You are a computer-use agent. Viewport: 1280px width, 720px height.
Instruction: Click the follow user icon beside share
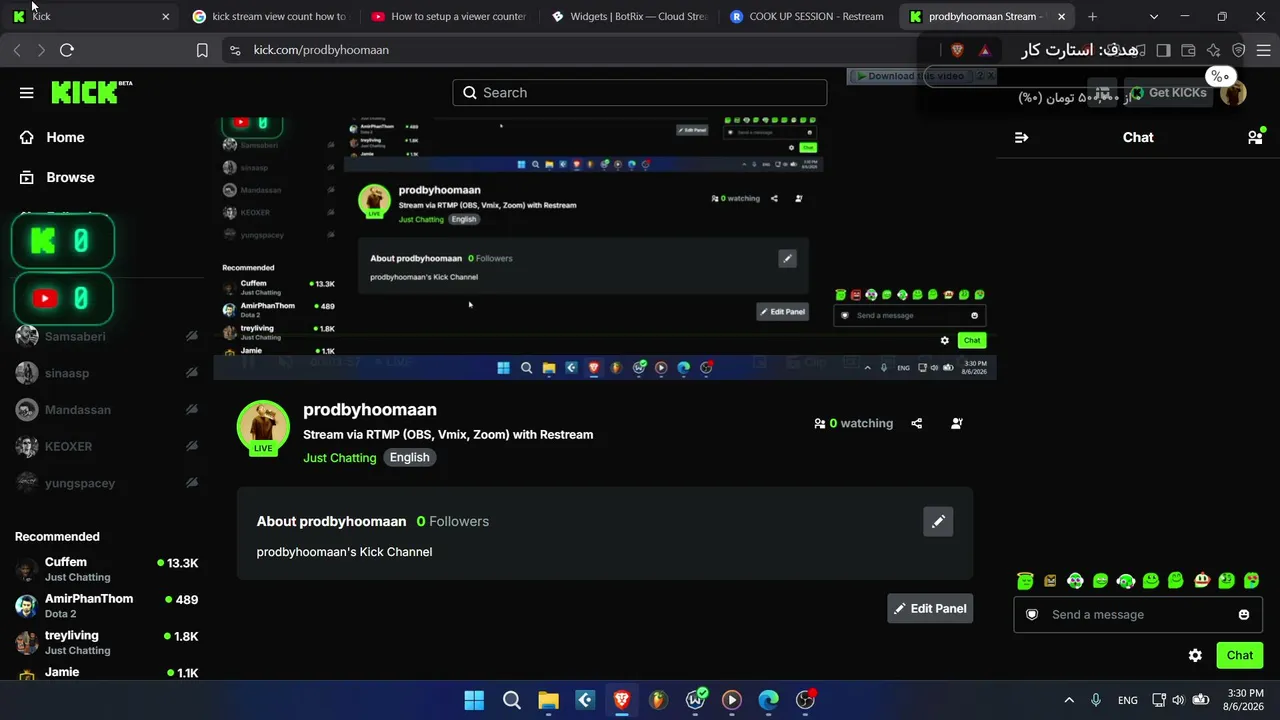[x=957, y=424]
